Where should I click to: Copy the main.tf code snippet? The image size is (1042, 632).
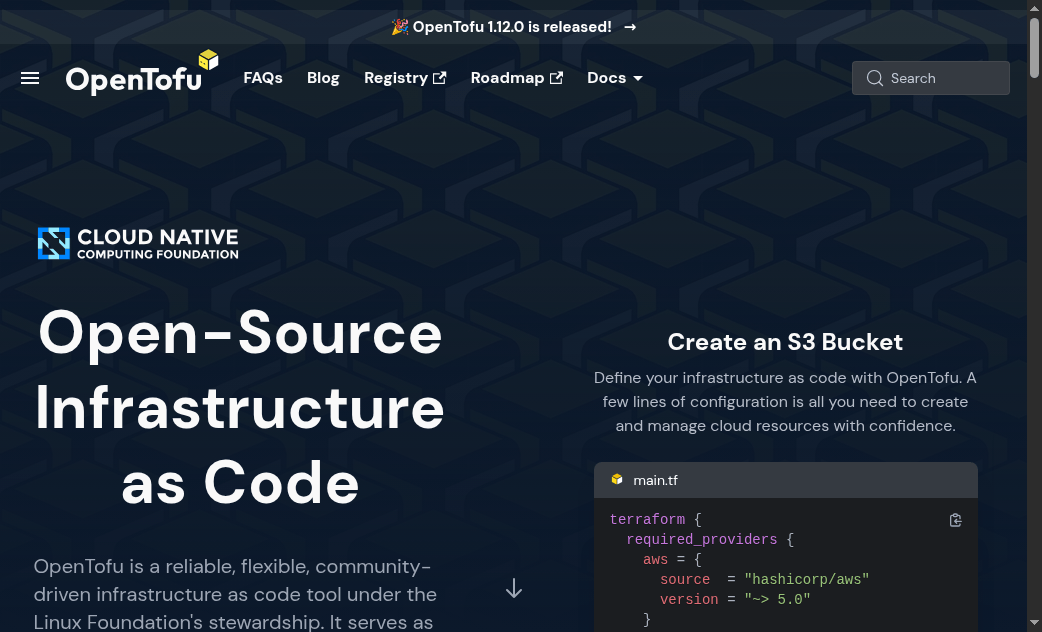(956, 520)
